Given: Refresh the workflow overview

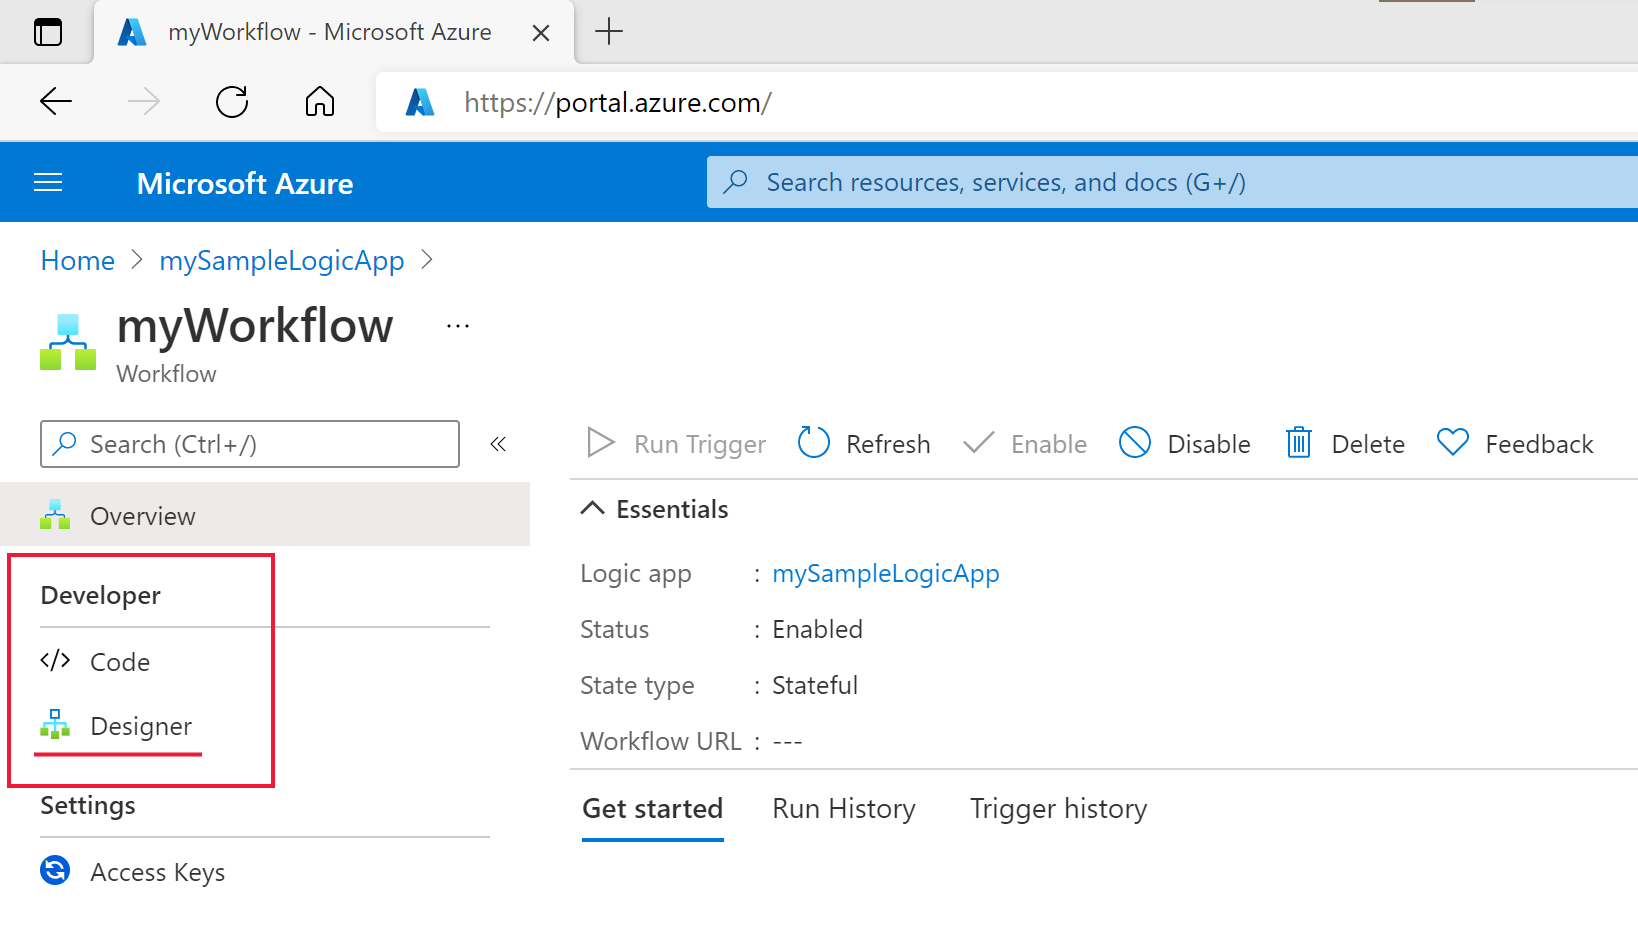Looking at the screenshot, I should coord(865,443).
